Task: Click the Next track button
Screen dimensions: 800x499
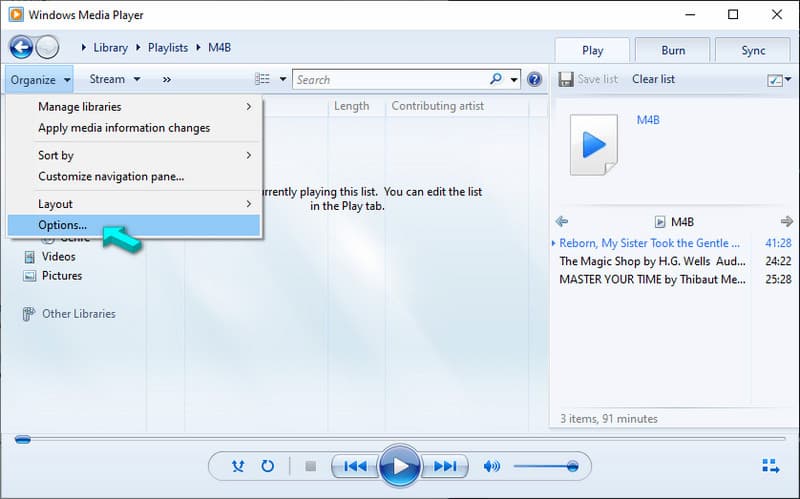Action: click(444, 466)
